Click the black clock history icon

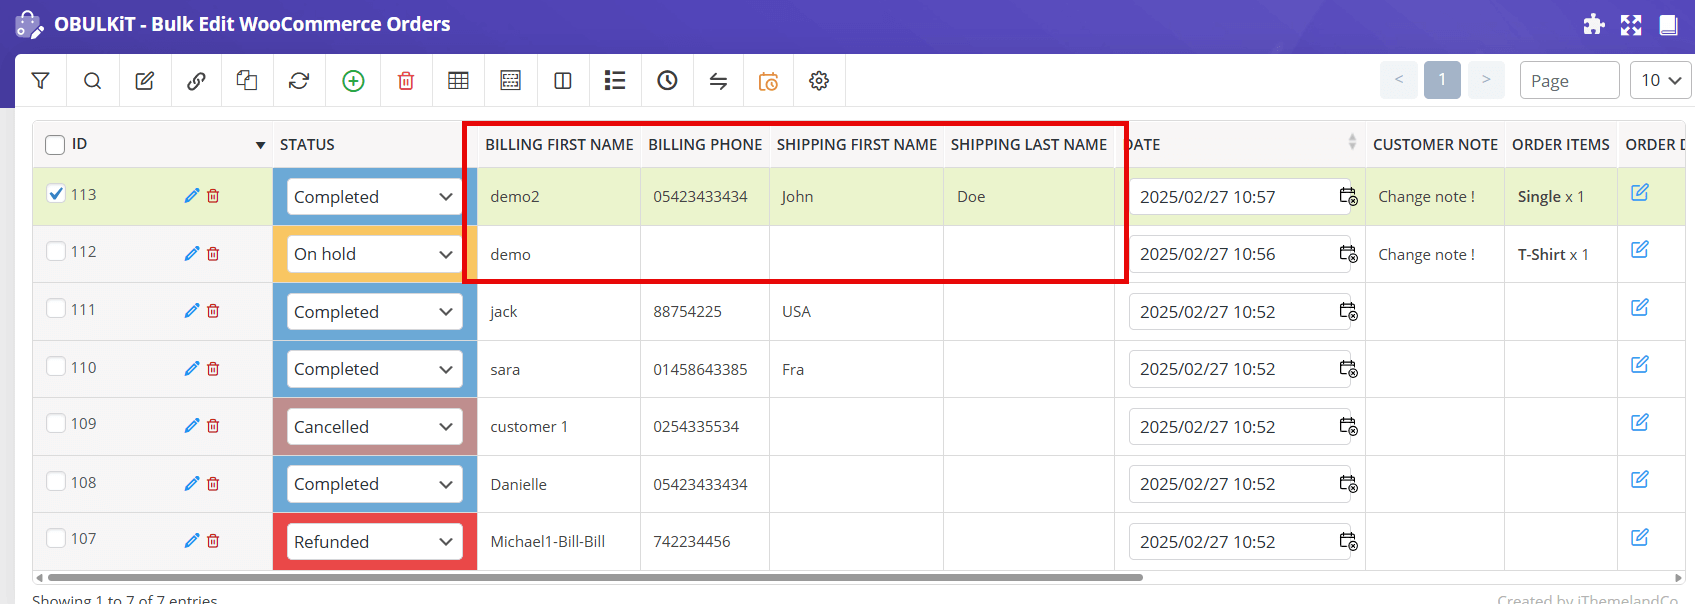click(667, 81)
